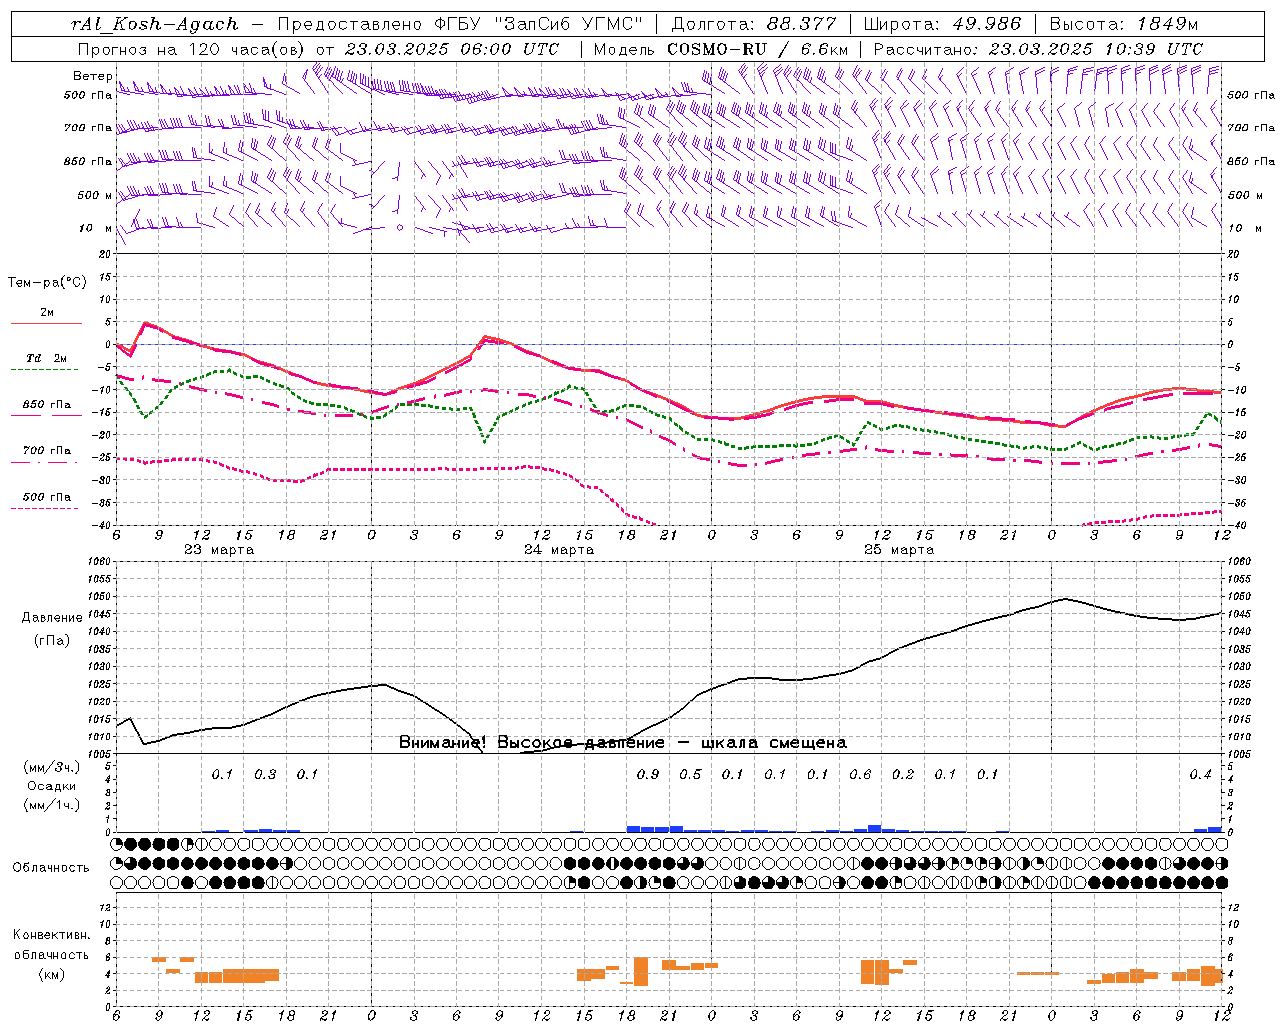Screen dimensions: 1280x1024
Task: Click the longitude value Долгота: 88.377
Action: [753, 24]
